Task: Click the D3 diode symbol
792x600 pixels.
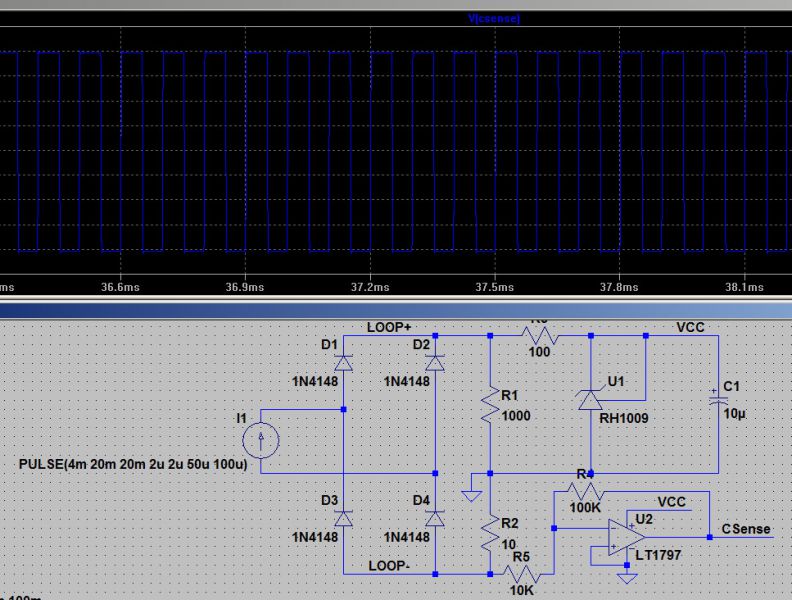Action: coord(343,518)
